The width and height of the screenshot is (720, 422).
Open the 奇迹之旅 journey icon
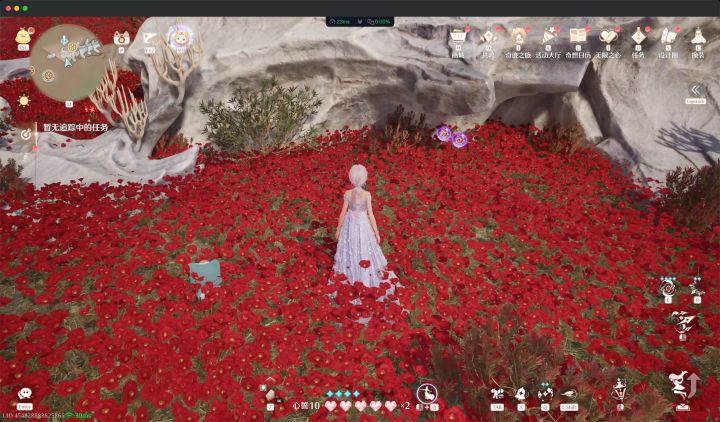(518, 36)
